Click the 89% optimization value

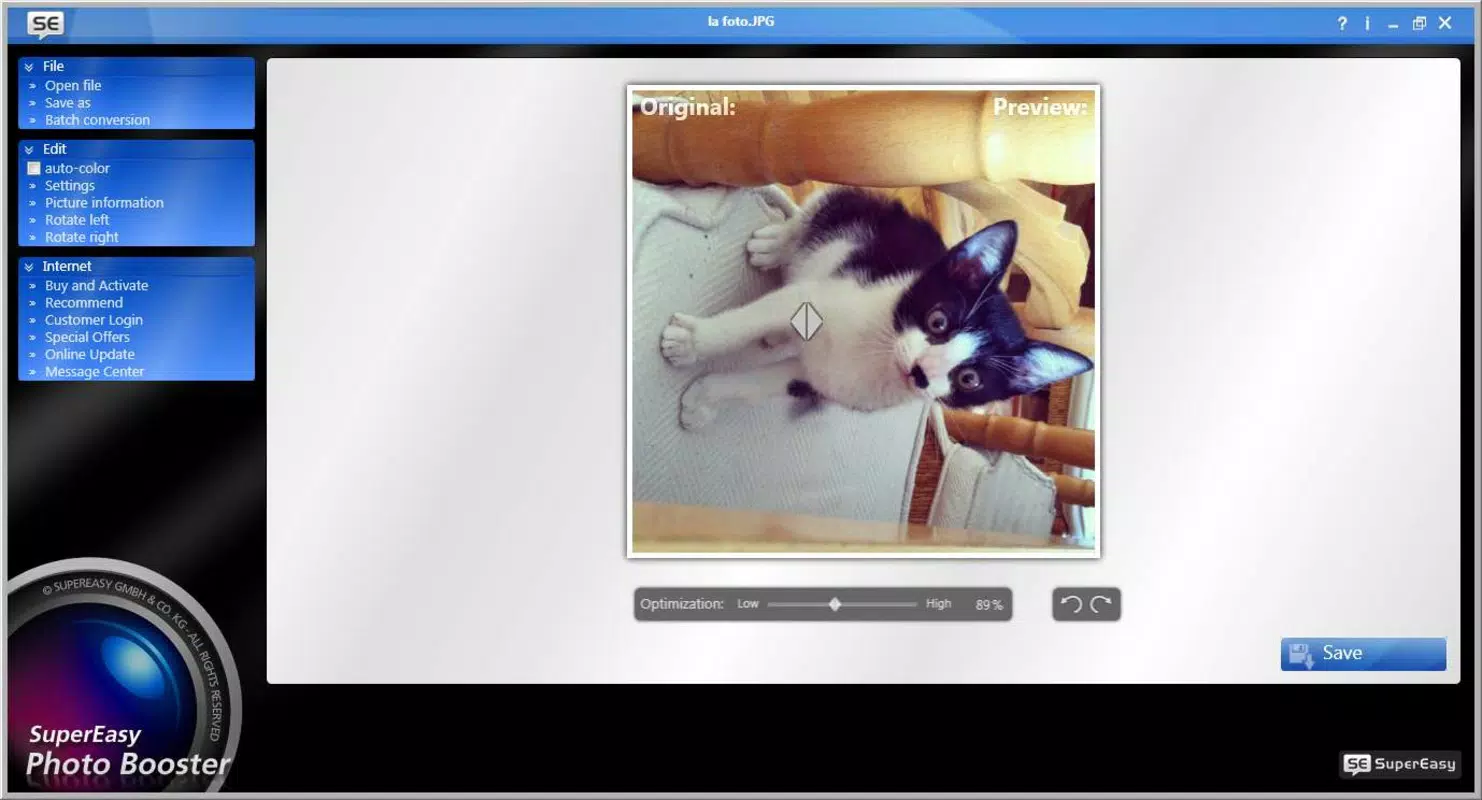point(989,605)
